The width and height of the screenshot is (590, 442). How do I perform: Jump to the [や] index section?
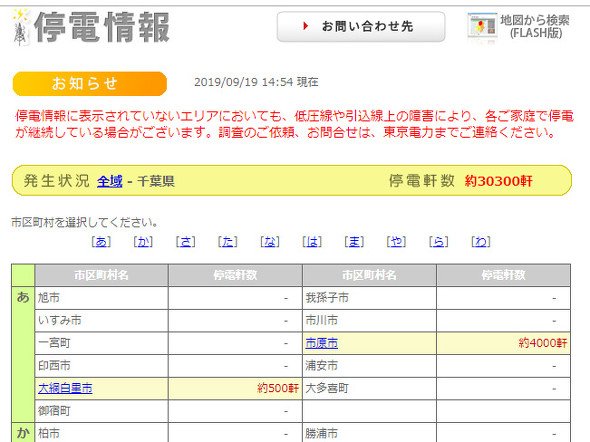click(396, 242)
